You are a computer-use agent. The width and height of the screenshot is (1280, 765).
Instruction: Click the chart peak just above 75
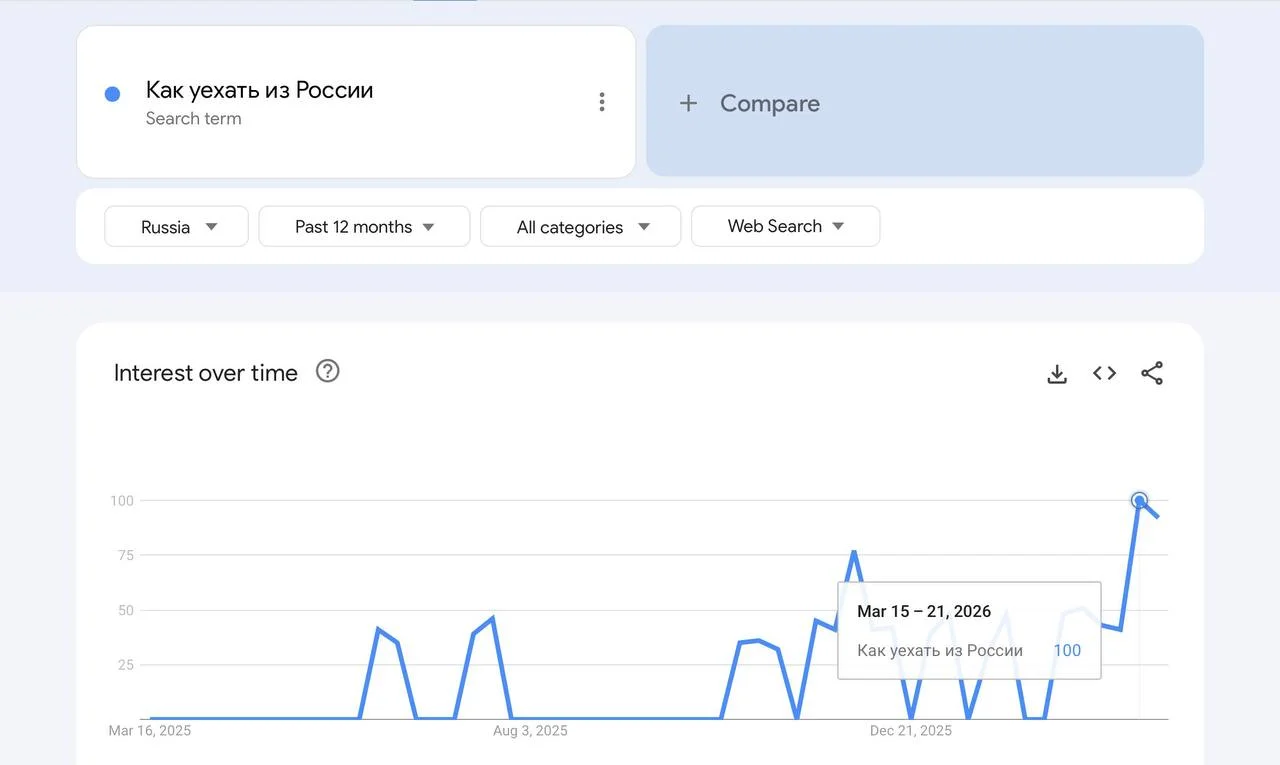(854, 551)
